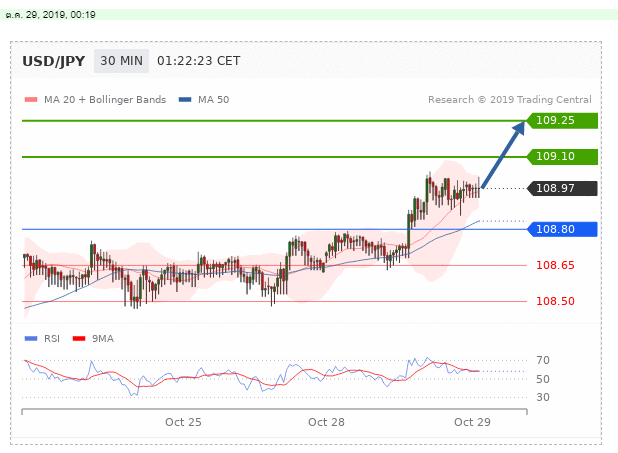Select the USD/JPY pair title
The width and height of the screenshot is (618, 453).
pyautogui.click(x=54, y=62)
